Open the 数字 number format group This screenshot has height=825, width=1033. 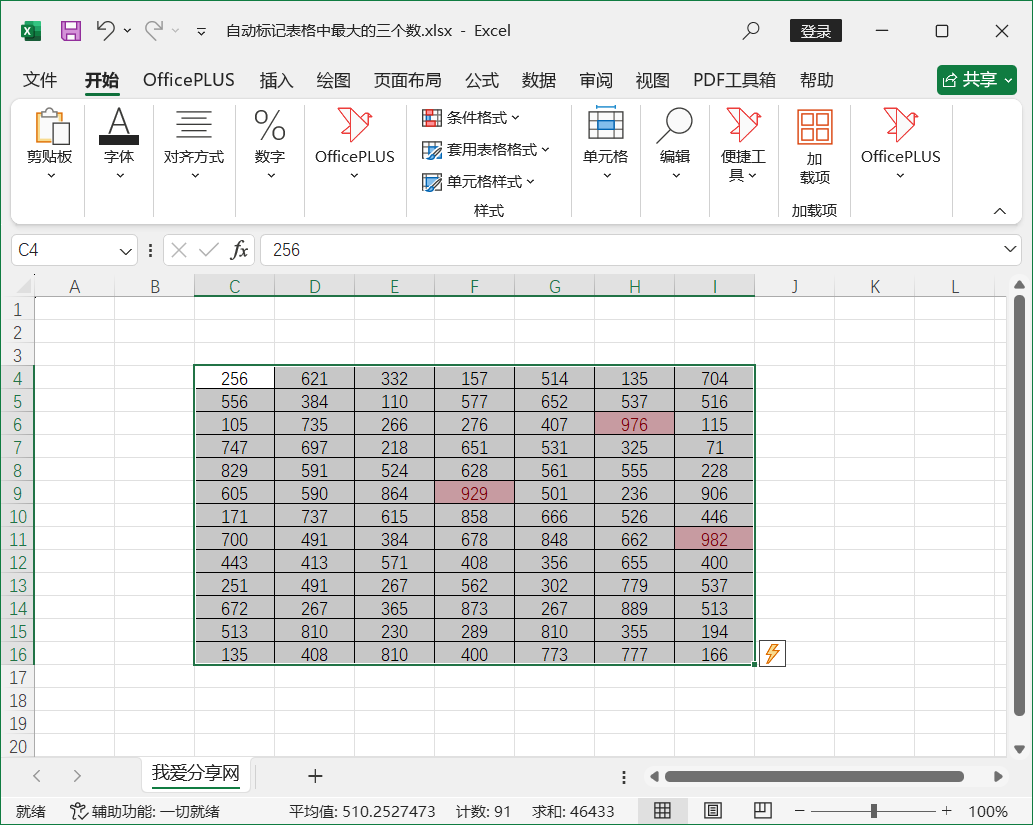270,144
